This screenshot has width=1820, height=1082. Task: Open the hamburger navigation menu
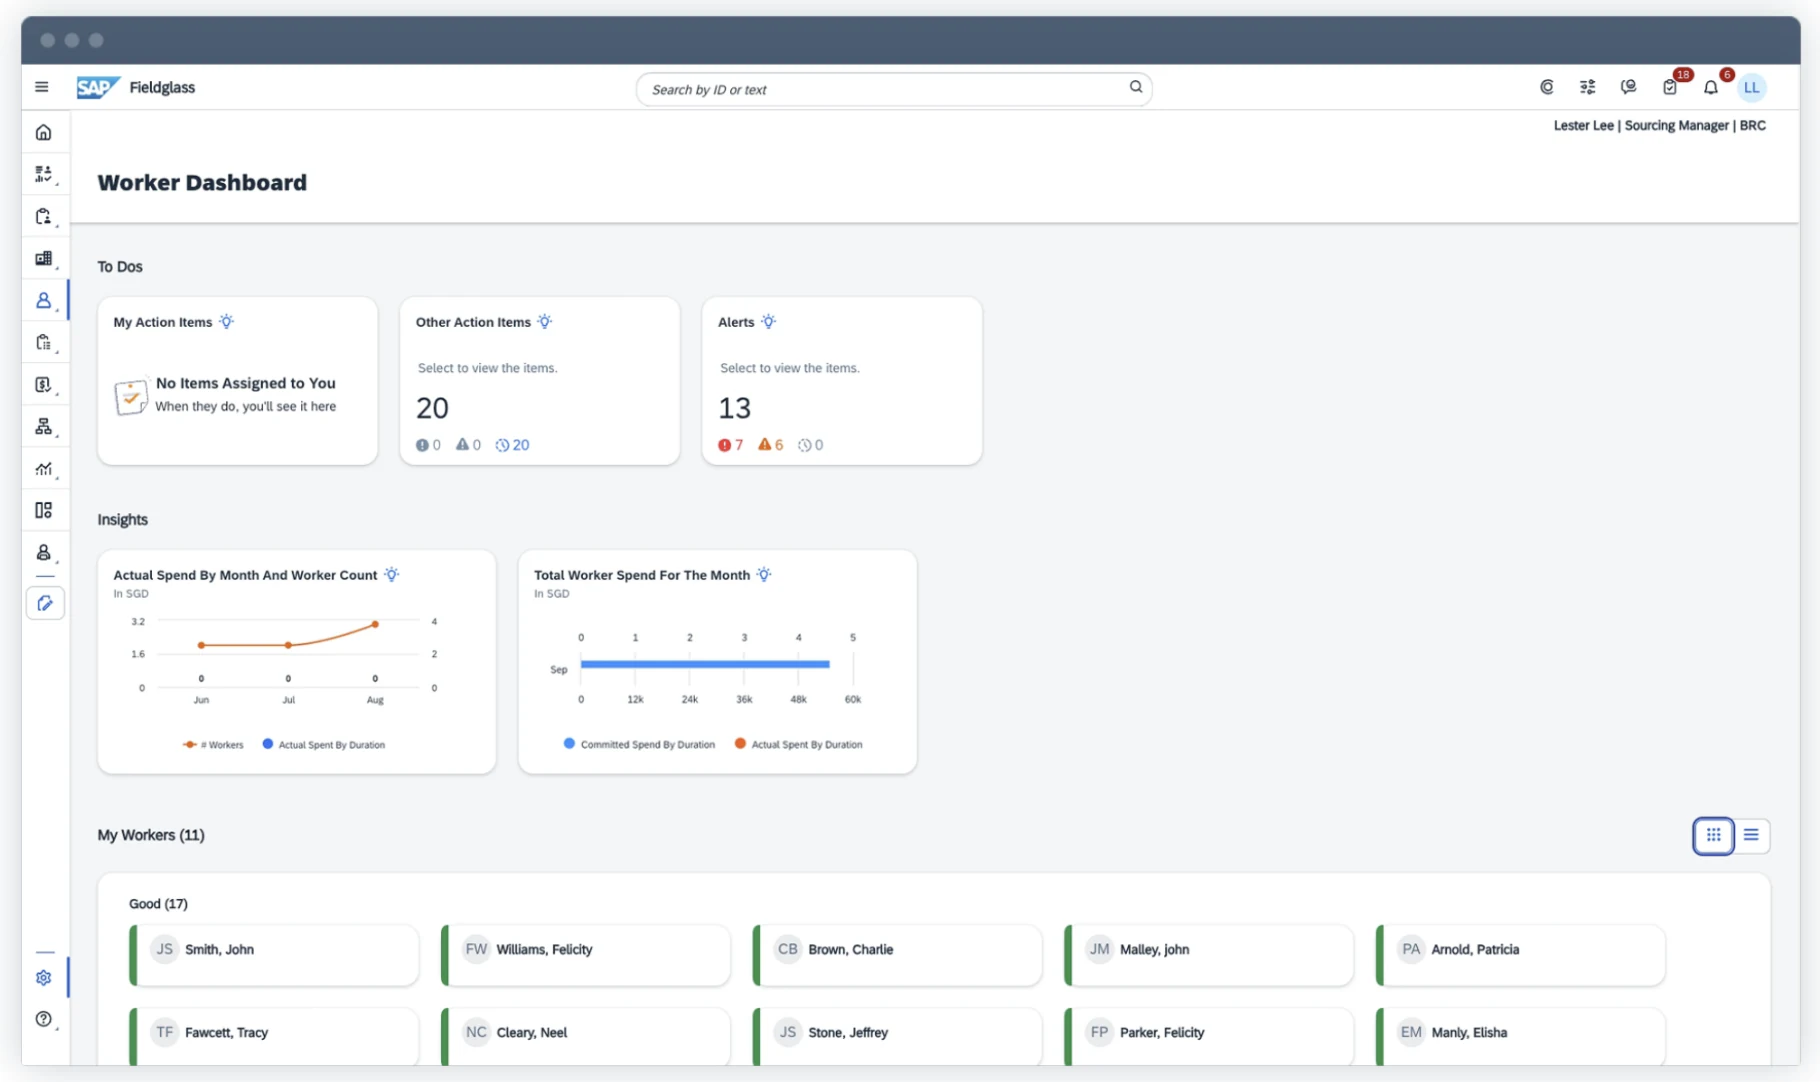(42, 87)
